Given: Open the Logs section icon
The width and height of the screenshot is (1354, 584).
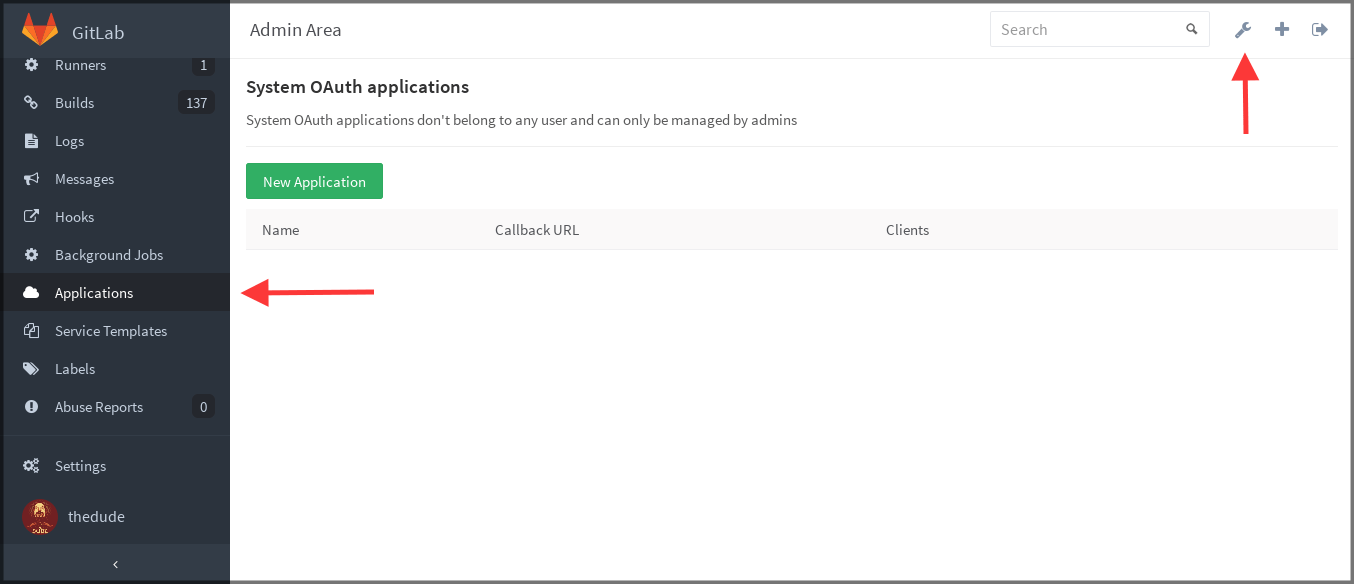Looking at the screenshot, I should point(31,141).
